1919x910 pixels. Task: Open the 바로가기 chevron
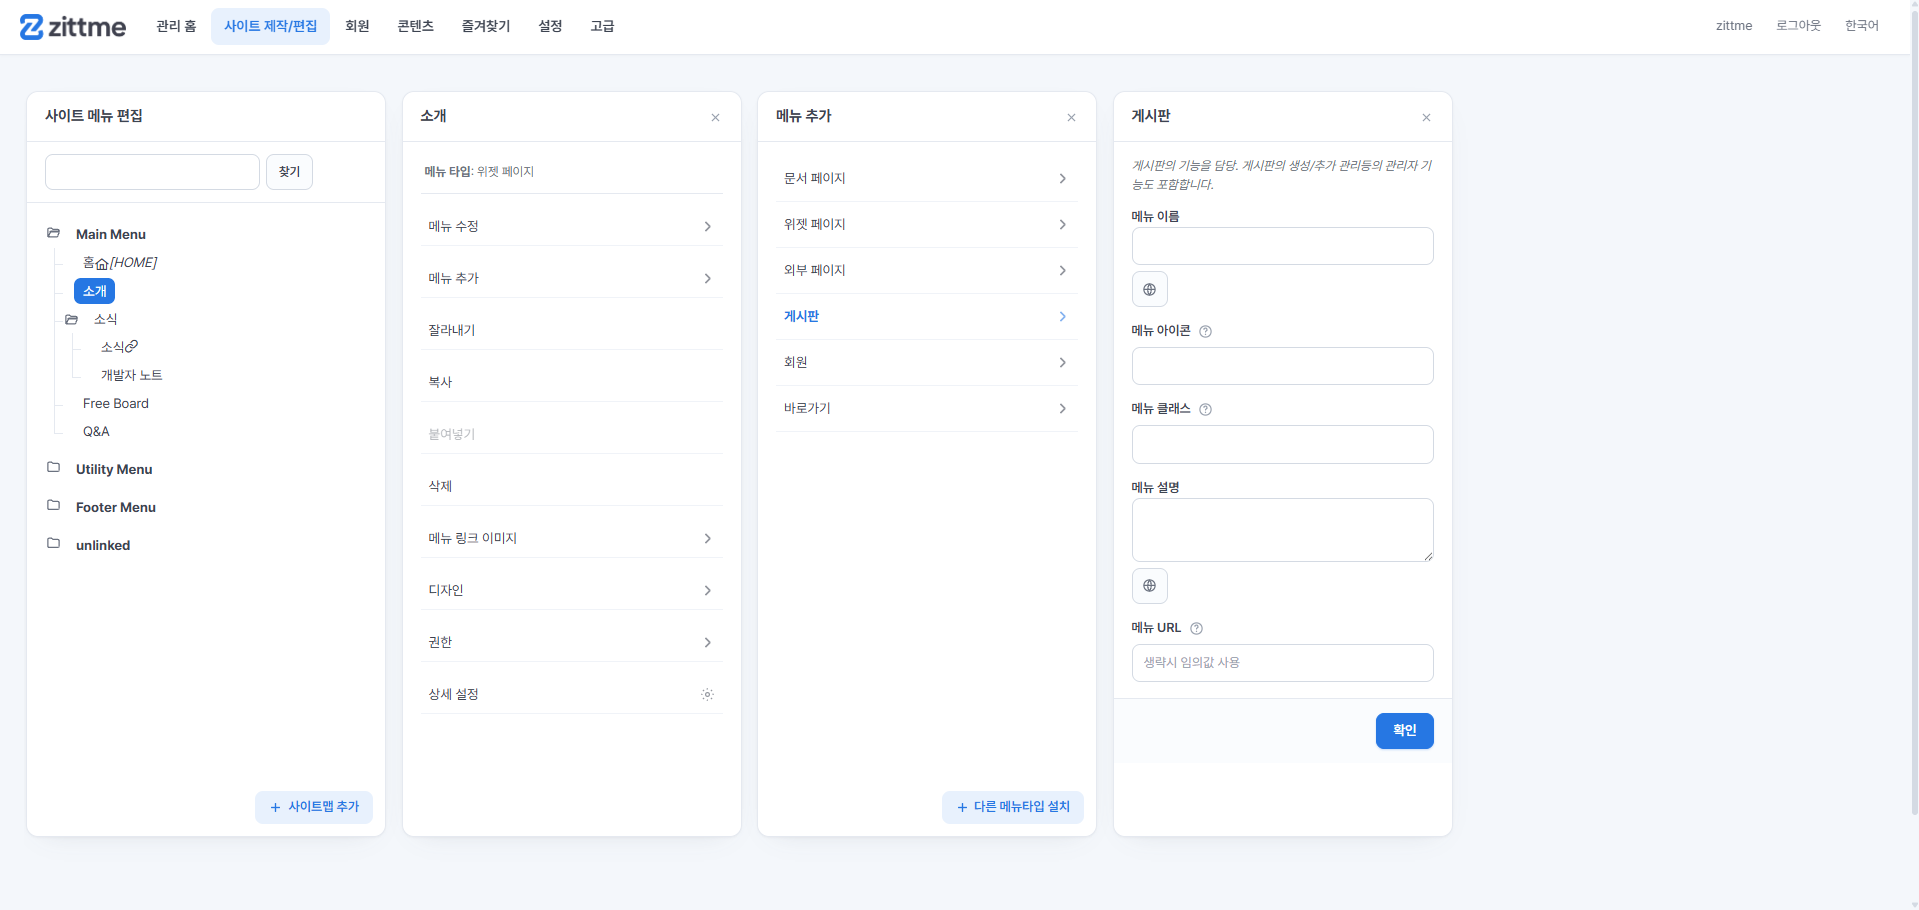[1062, 409]
